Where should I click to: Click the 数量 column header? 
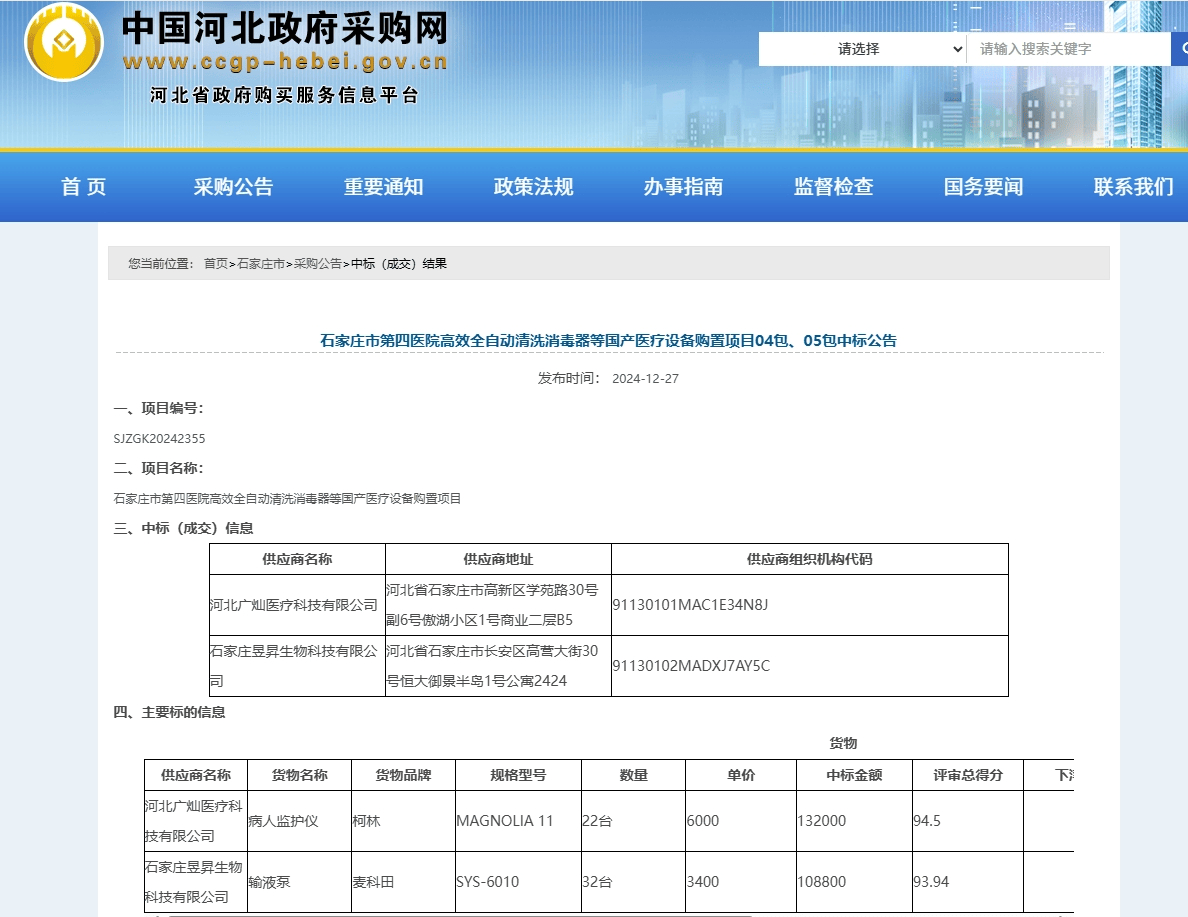[633, 775]
